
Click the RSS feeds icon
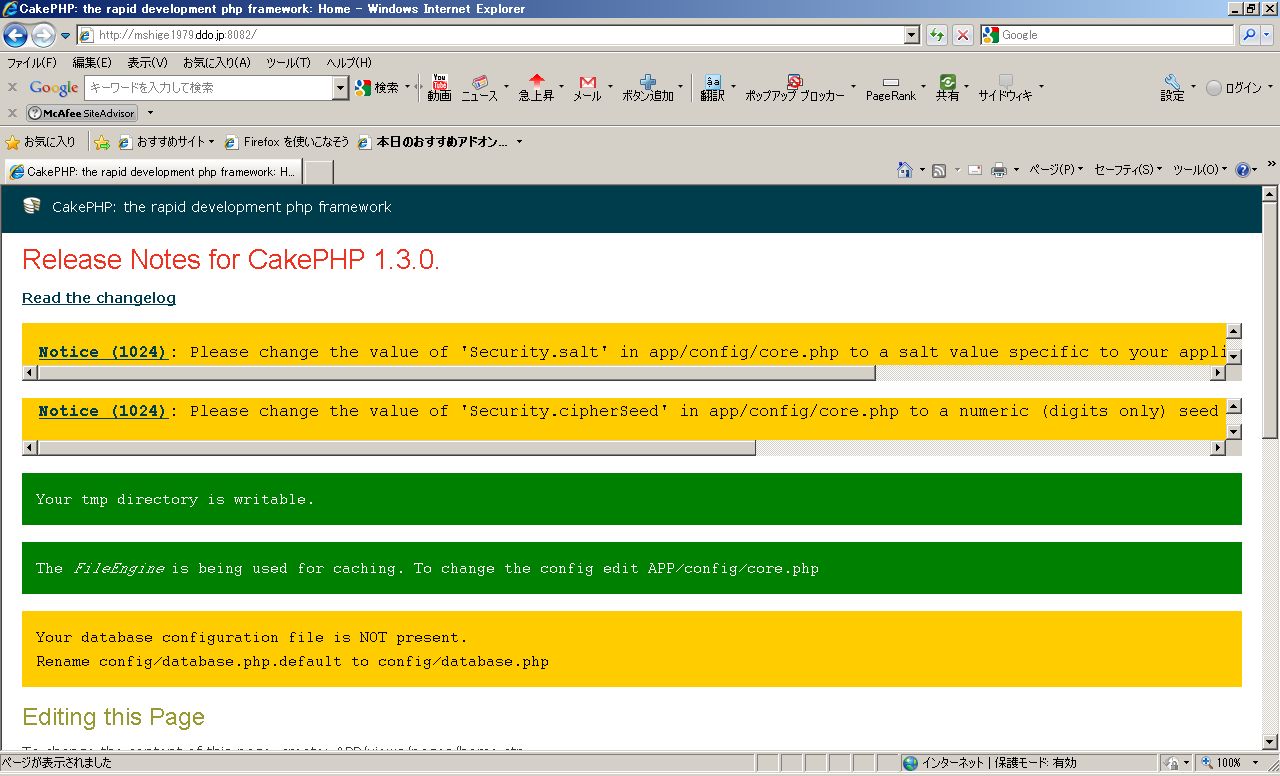[939, 170]
